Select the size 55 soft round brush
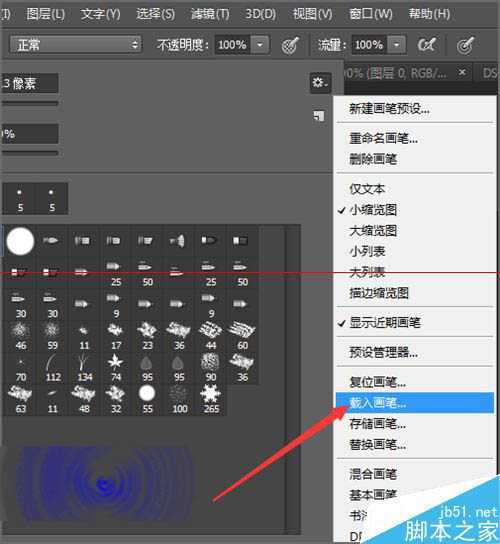This screenshot has width=500, height=544. tap(147, 400)
